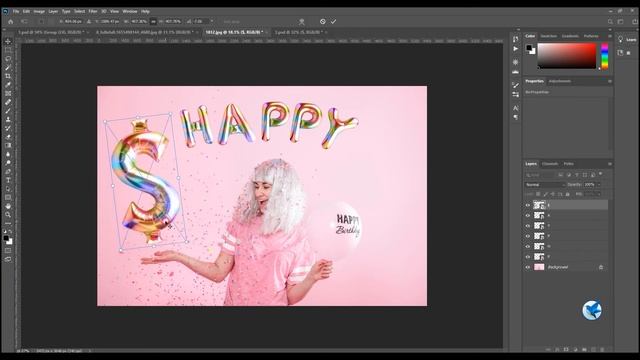Add a layer mask from Layers footer
Screen dimensions: 640x360
566,350
